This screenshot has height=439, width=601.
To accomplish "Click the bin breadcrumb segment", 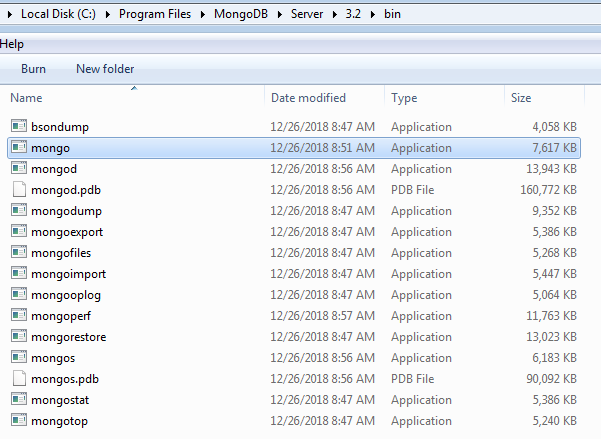I will click(x=392, y=14).
